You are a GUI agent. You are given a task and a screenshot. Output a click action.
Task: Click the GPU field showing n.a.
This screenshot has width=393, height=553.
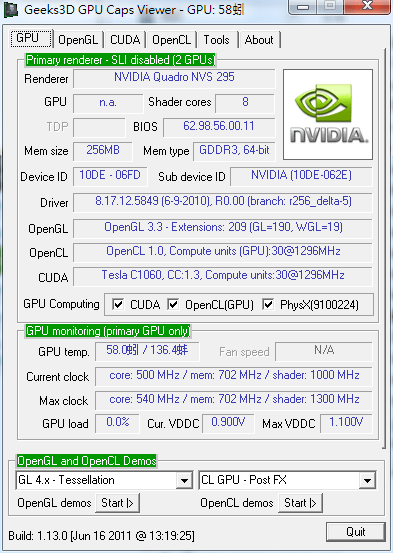point(108,103)
